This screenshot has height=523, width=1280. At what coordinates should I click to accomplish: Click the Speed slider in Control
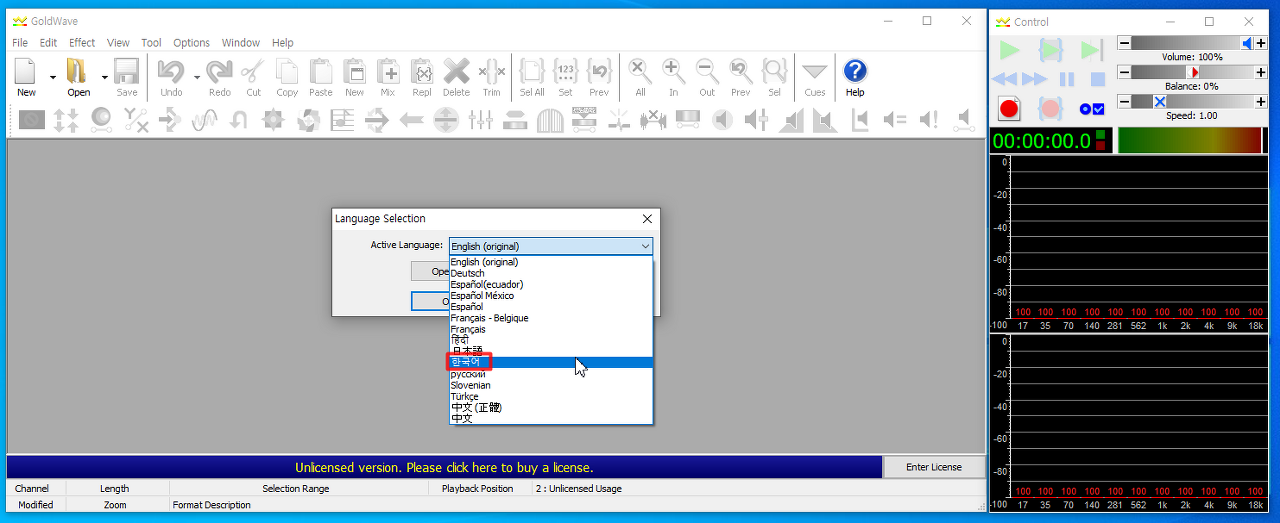click(1191, 101)
